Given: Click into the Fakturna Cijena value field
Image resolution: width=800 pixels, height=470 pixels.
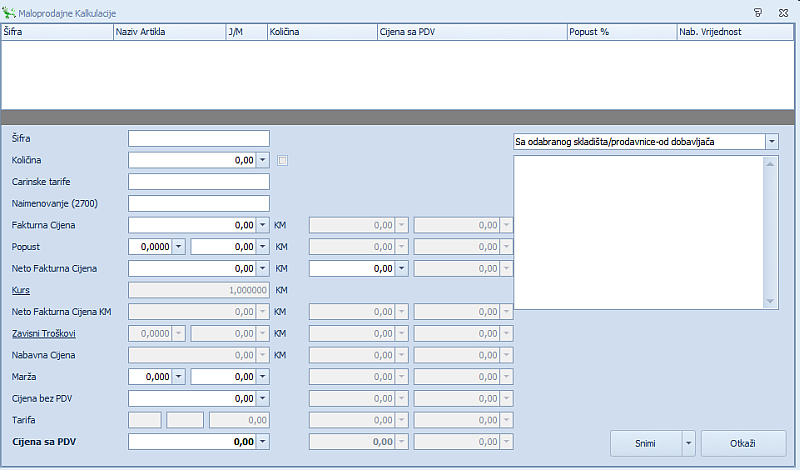Looking at the screenshot, I should (x=192, y=225).
